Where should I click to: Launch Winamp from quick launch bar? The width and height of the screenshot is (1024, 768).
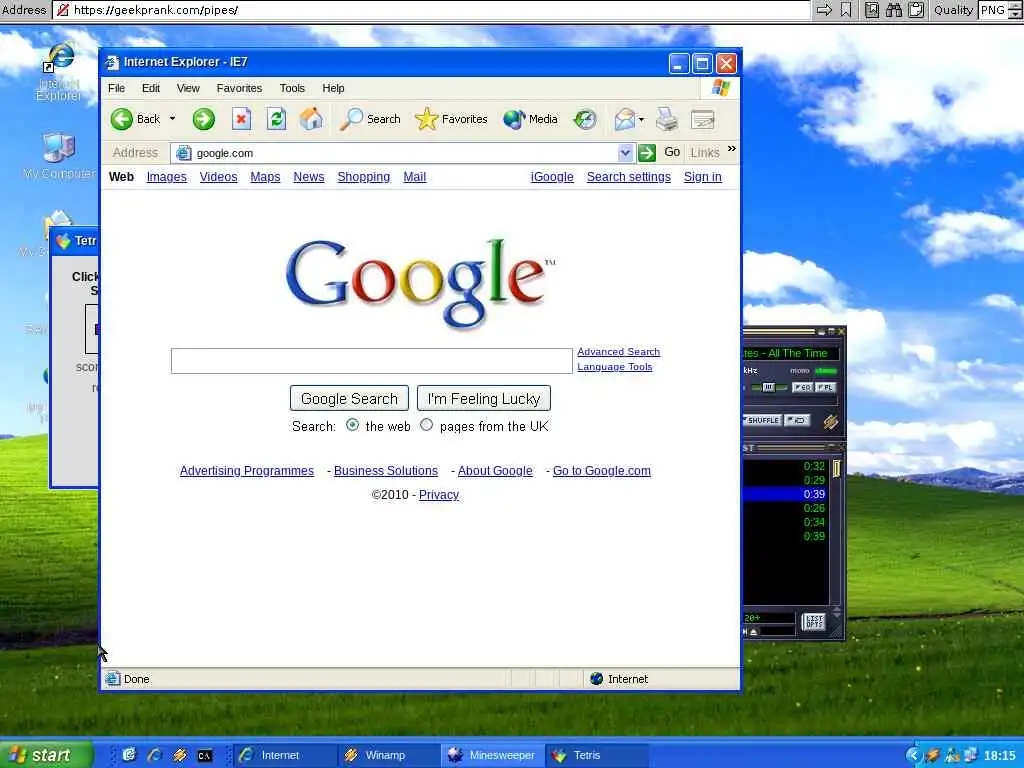180,755
